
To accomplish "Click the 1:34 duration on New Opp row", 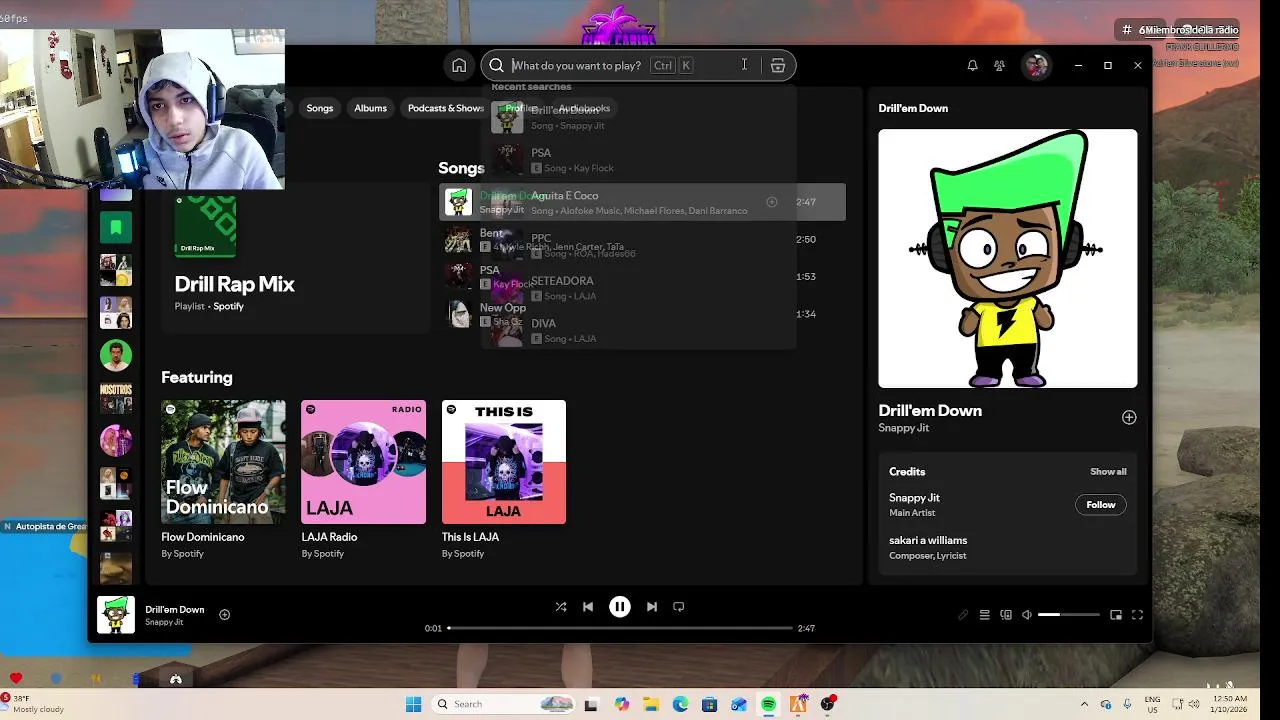I will 806,314.
